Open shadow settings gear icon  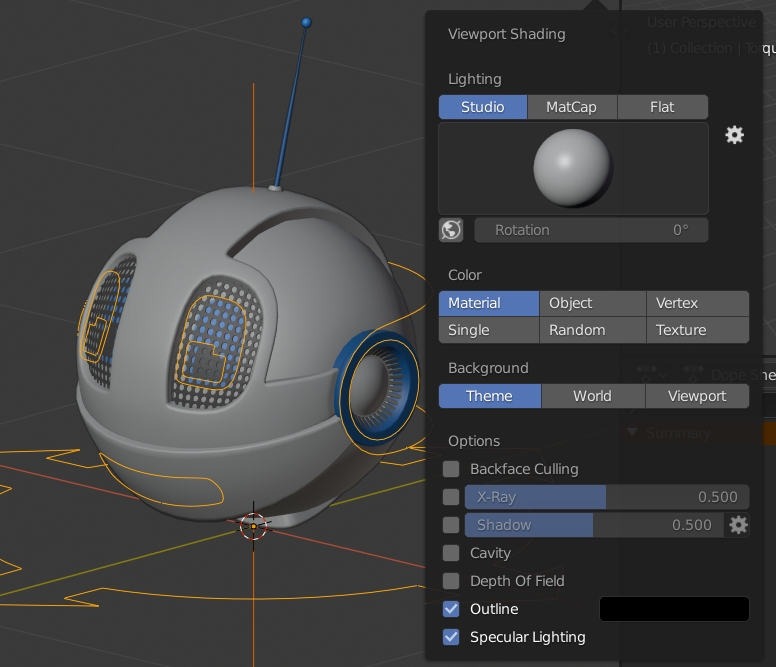click(x=738, y=525)
